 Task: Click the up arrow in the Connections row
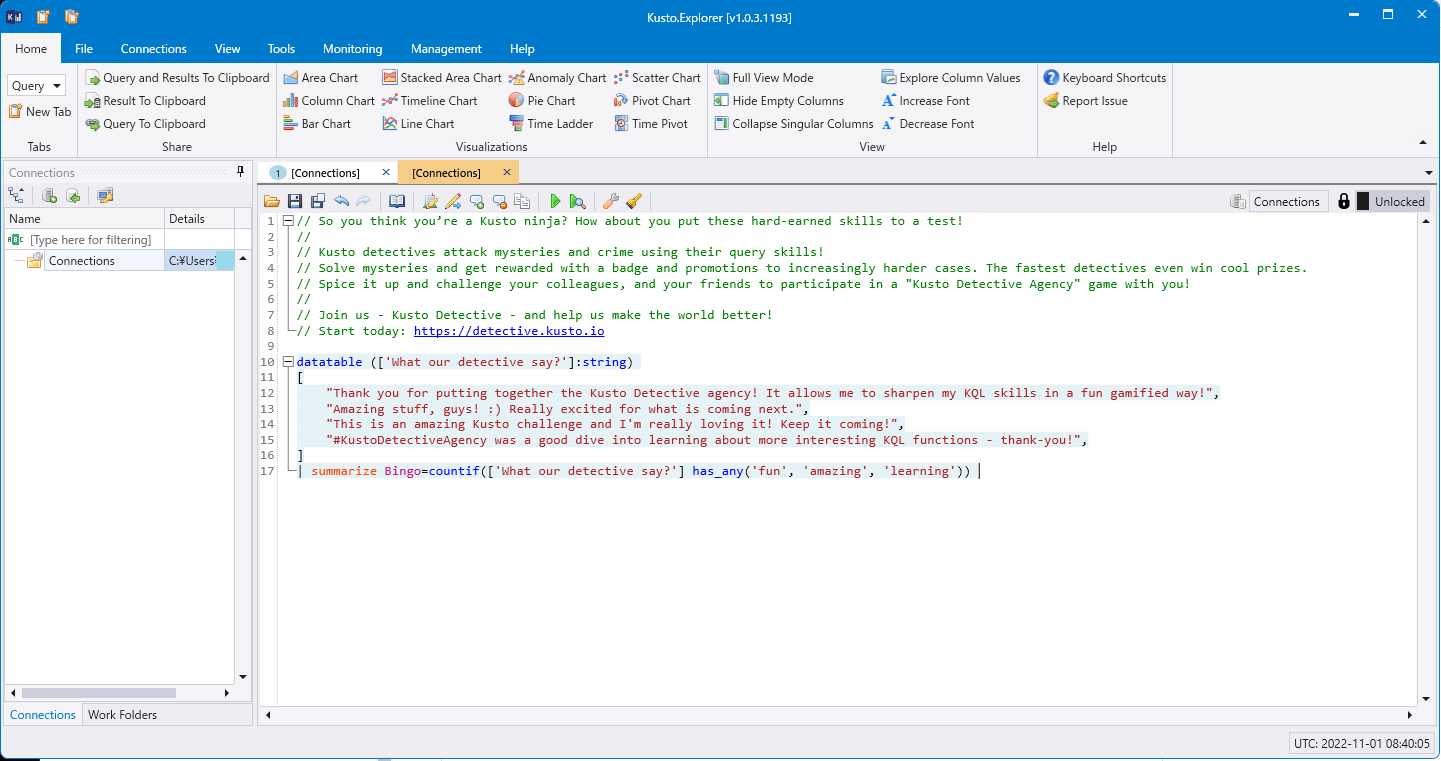click(242, 258)
